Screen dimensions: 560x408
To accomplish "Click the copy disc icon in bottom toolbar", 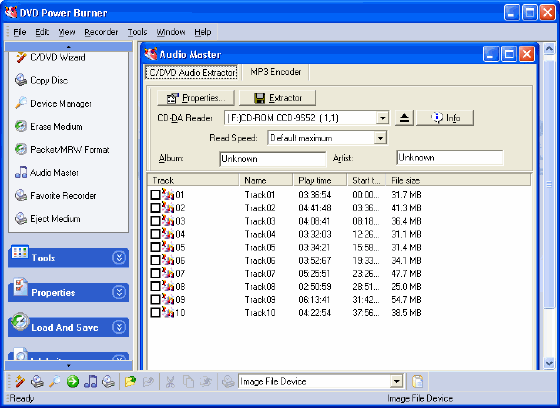I will pos(37,382).
